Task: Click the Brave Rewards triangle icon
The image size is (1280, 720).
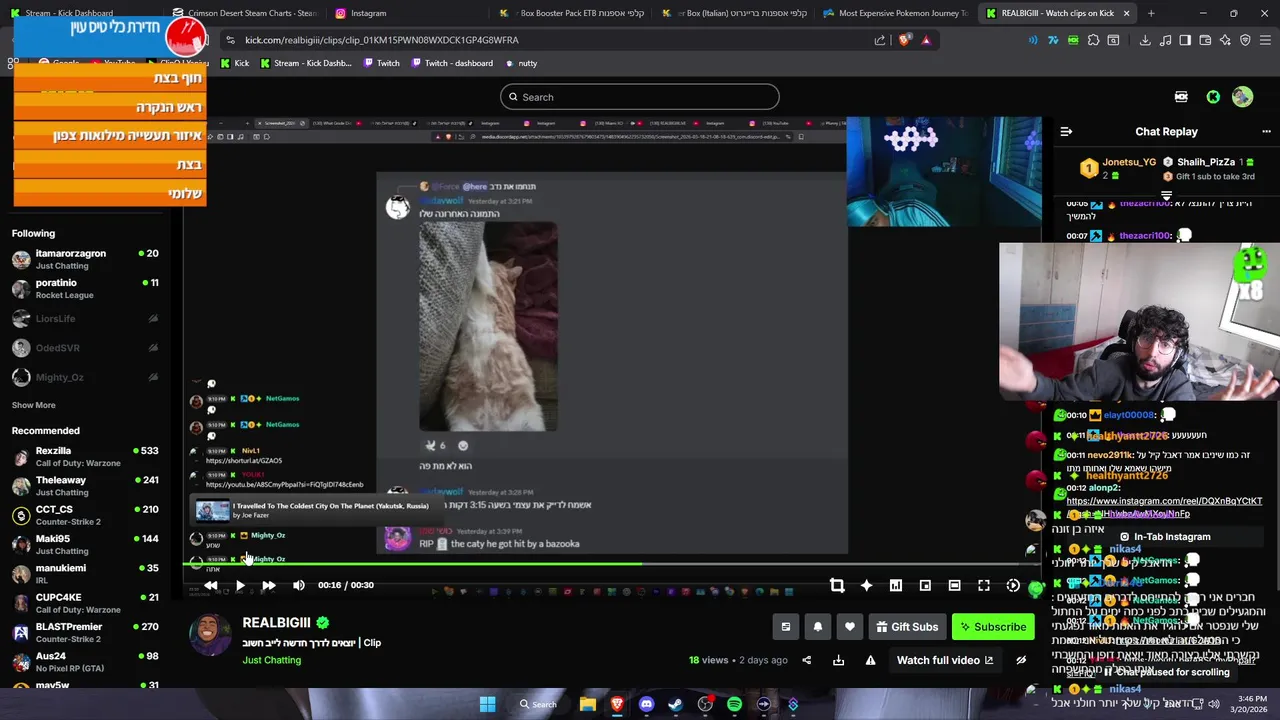Action: [926, 40]
